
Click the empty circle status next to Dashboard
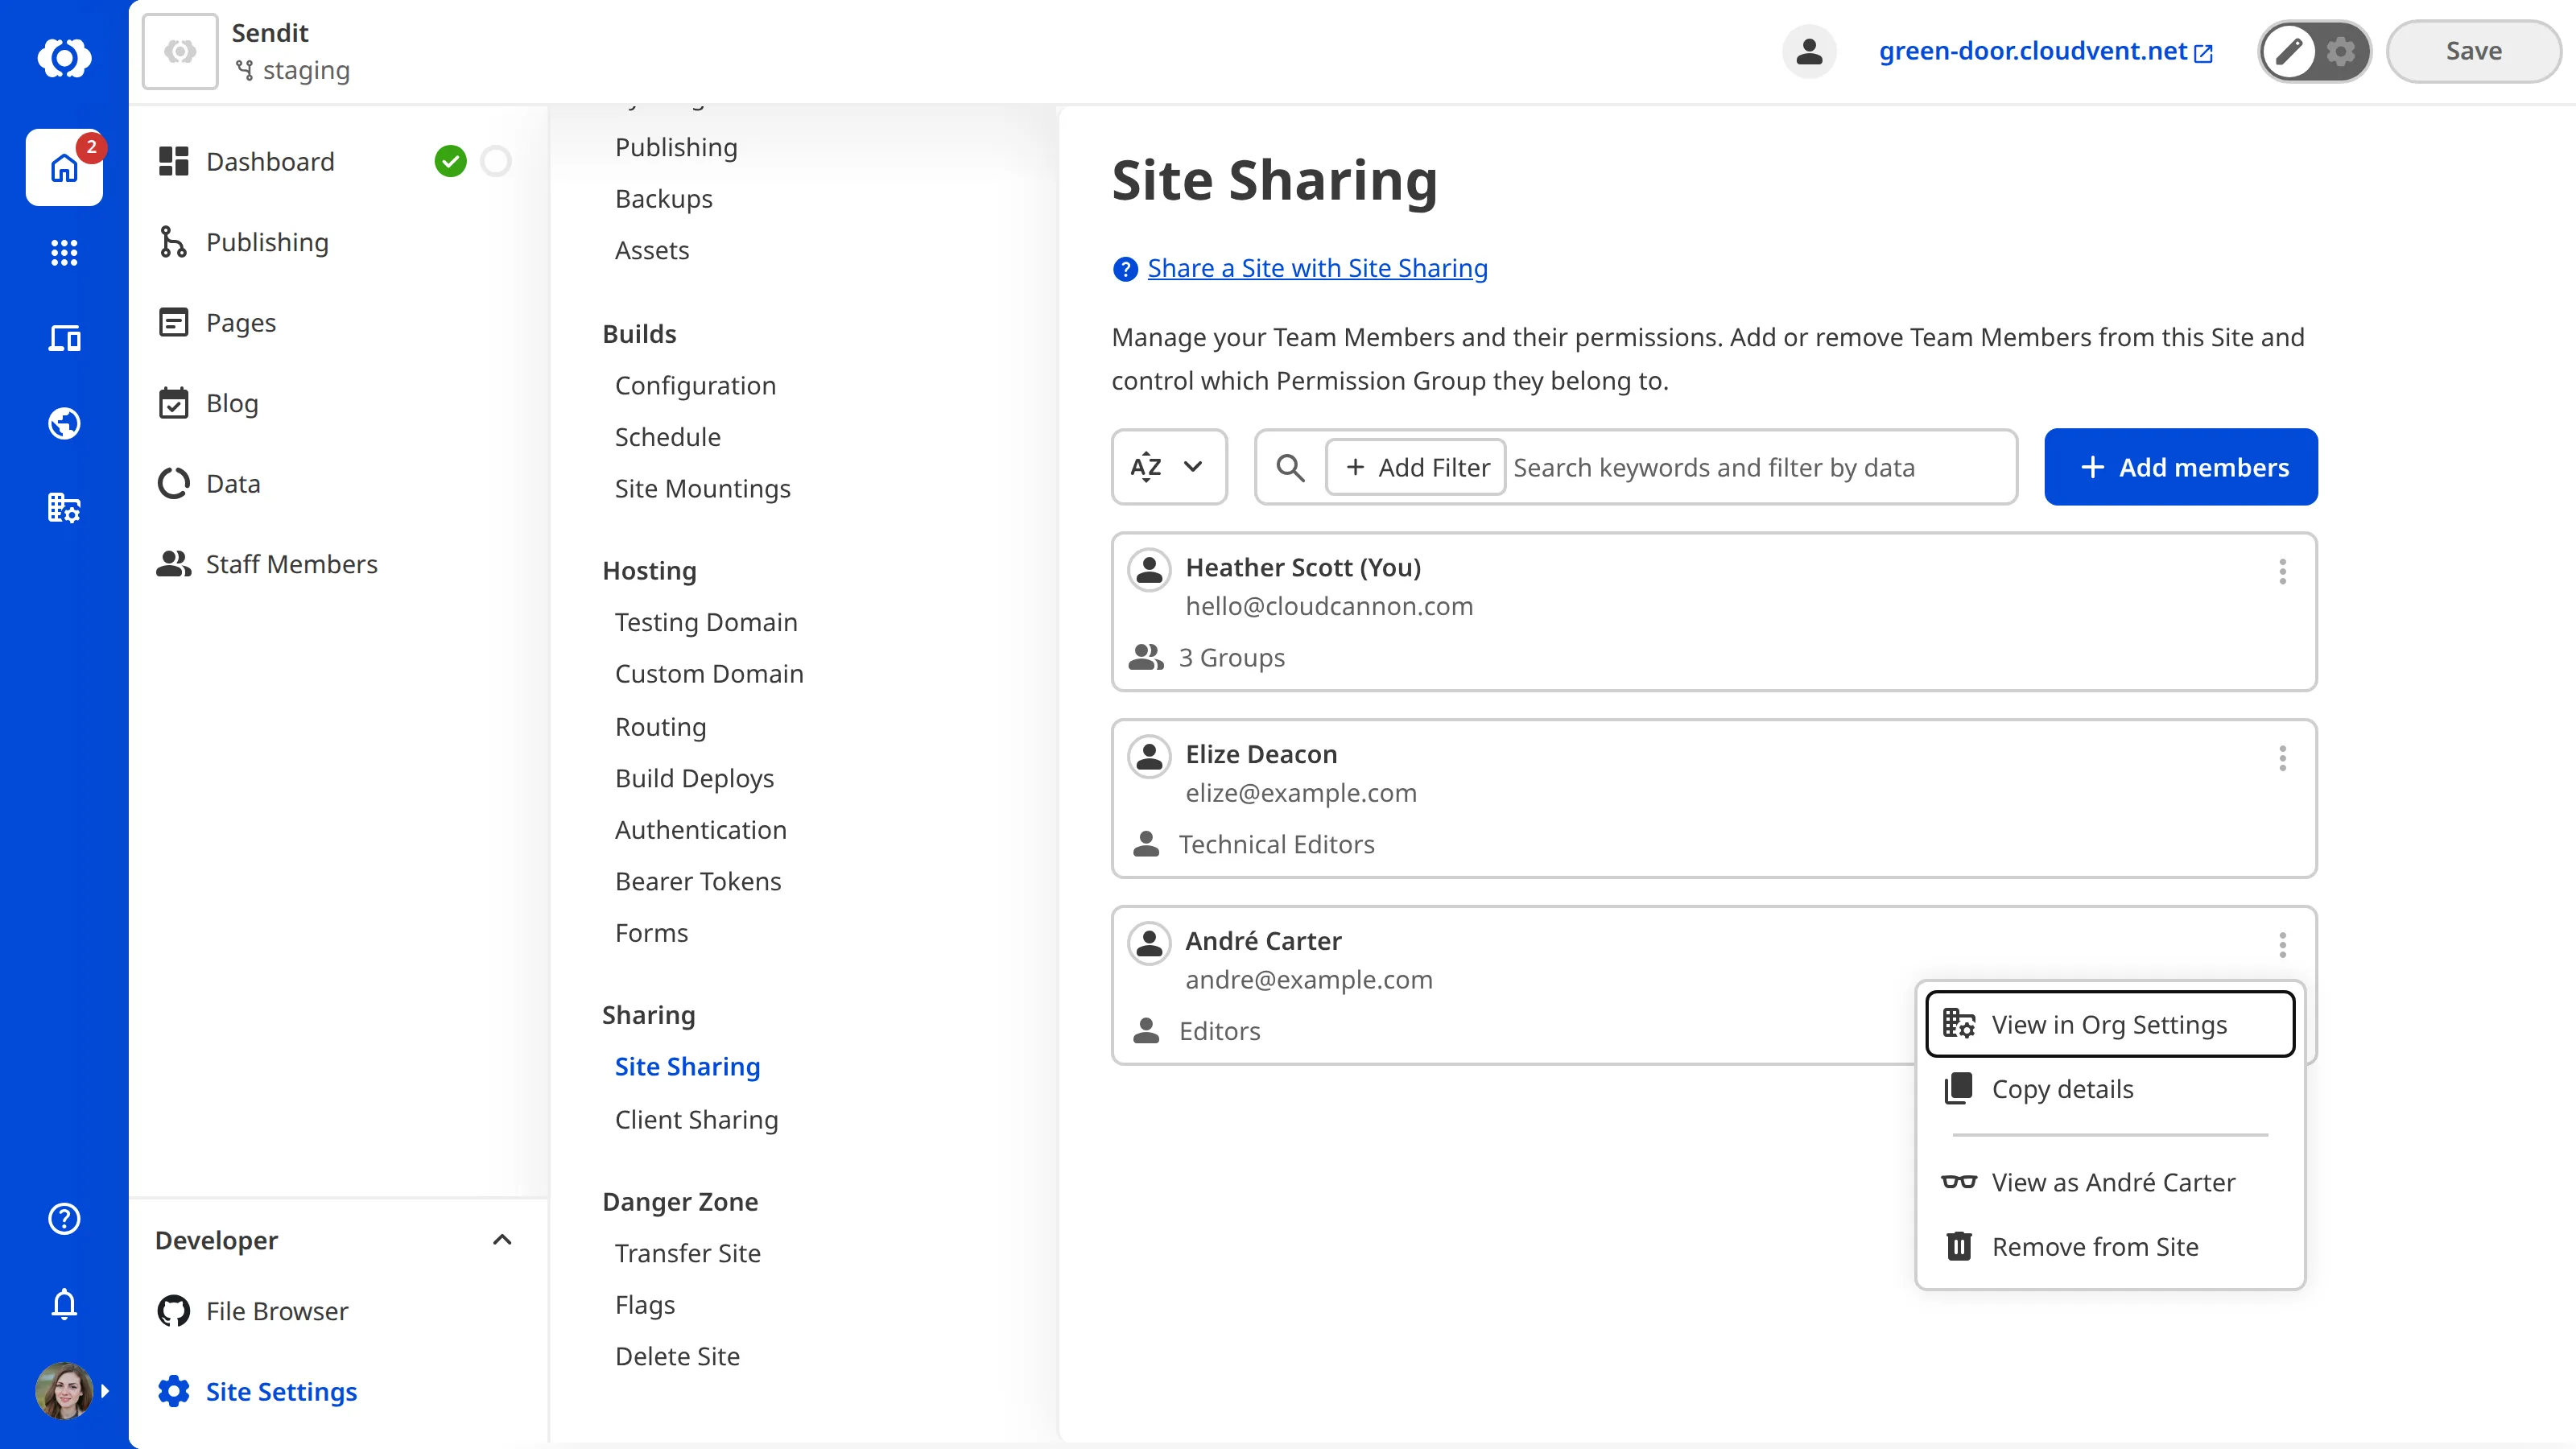(496, 161)
